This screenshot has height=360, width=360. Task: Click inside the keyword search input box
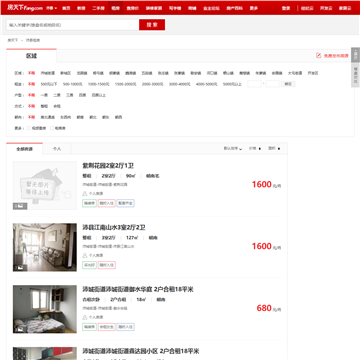click(73, 25)
